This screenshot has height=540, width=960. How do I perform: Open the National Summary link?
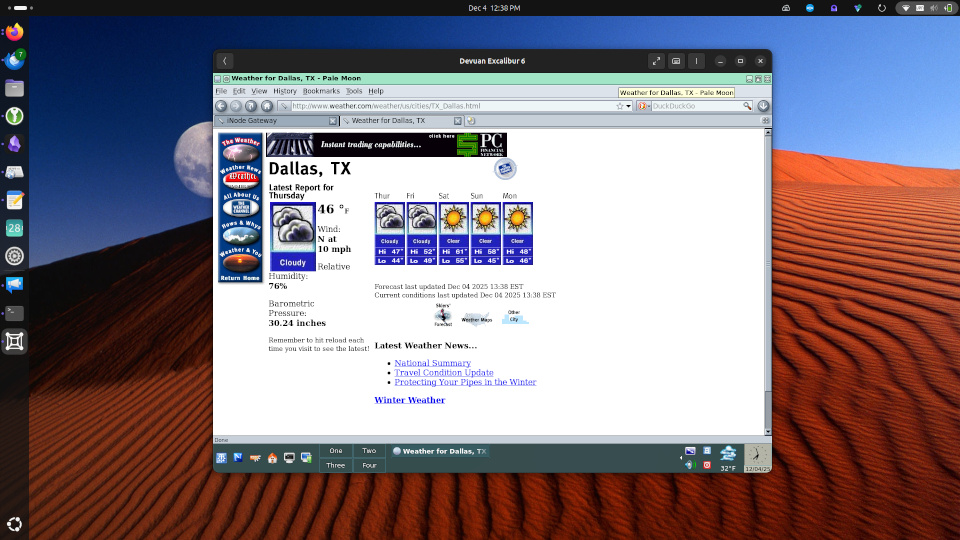tap(432, 363)
